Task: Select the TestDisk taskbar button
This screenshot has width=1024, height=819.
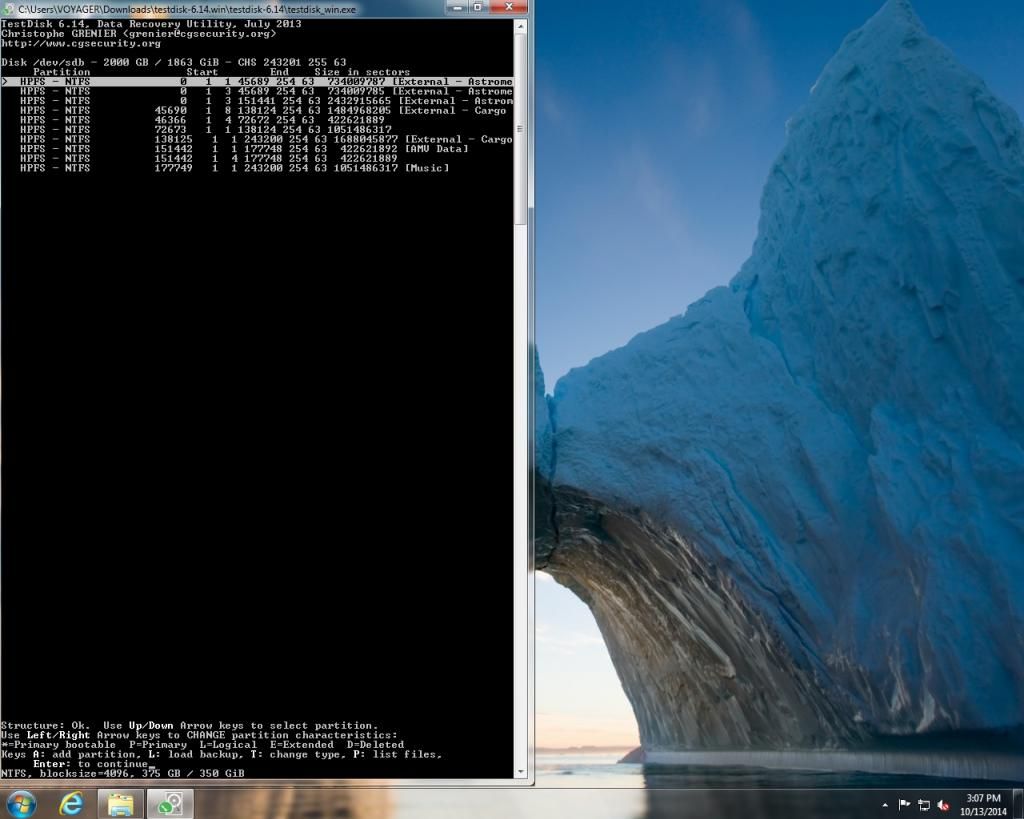Action: click(170, 803)
